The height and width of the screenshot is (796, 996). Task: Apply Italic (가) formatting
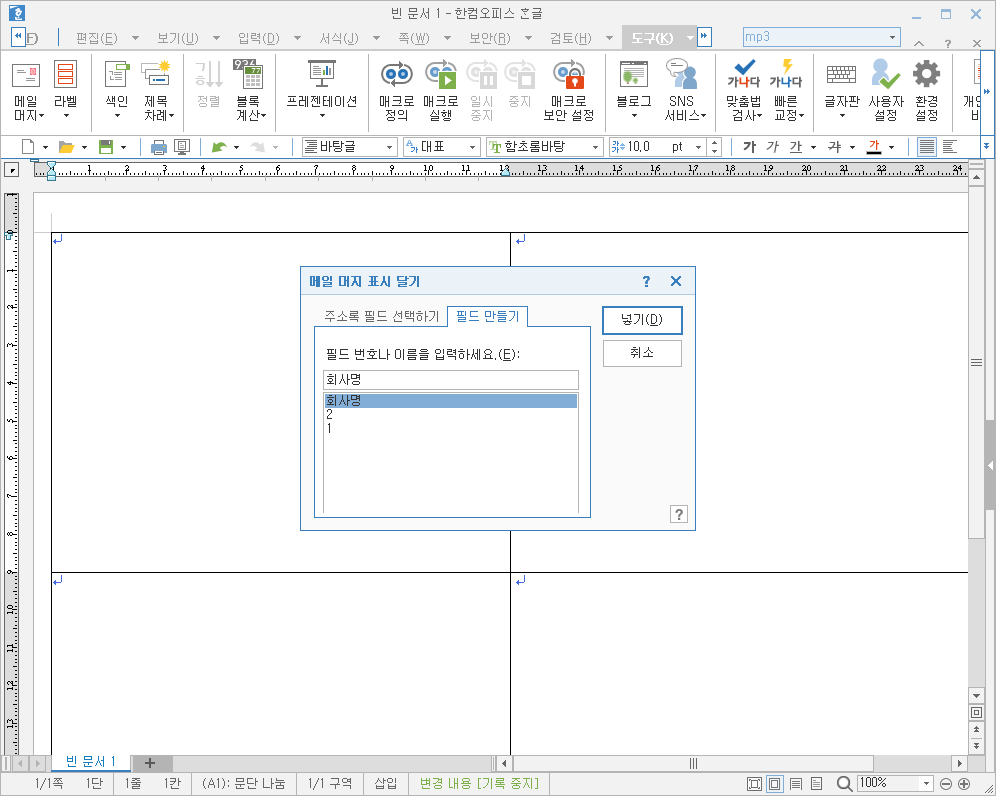(772, 147)
